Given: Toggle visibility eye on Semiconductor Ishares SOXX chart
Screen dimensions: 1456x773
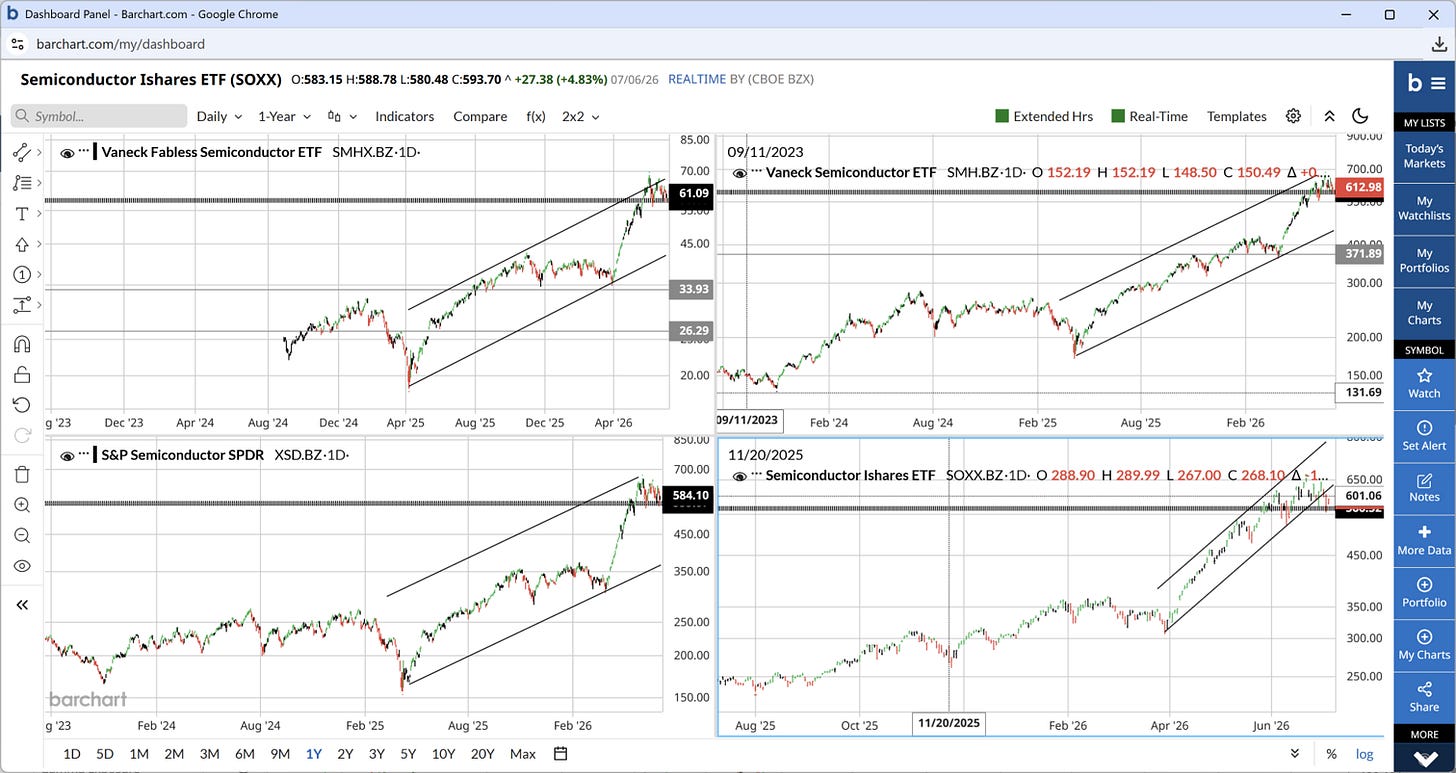Looking at the screenshot, I should coord(741,475).
